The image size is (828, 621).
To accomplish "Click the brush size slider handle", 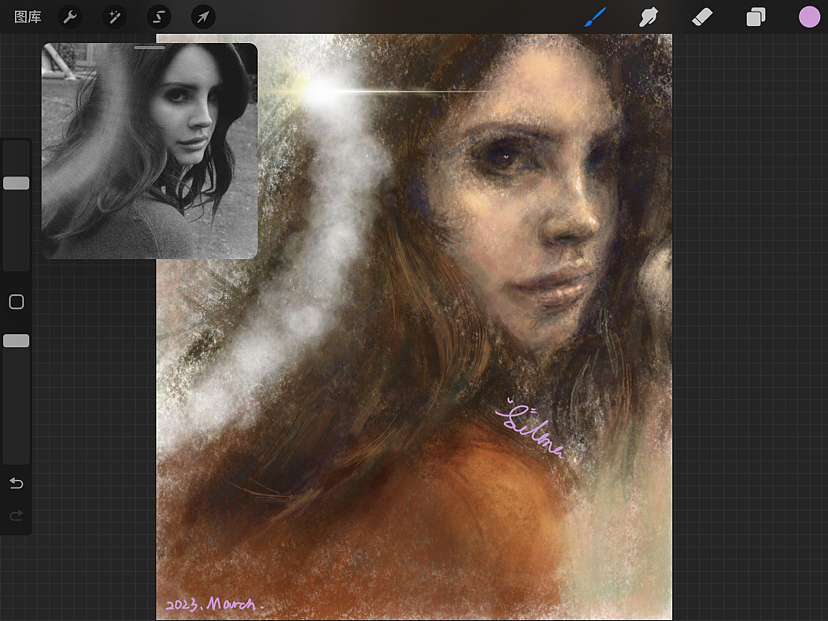I will (x=16, y=183).
